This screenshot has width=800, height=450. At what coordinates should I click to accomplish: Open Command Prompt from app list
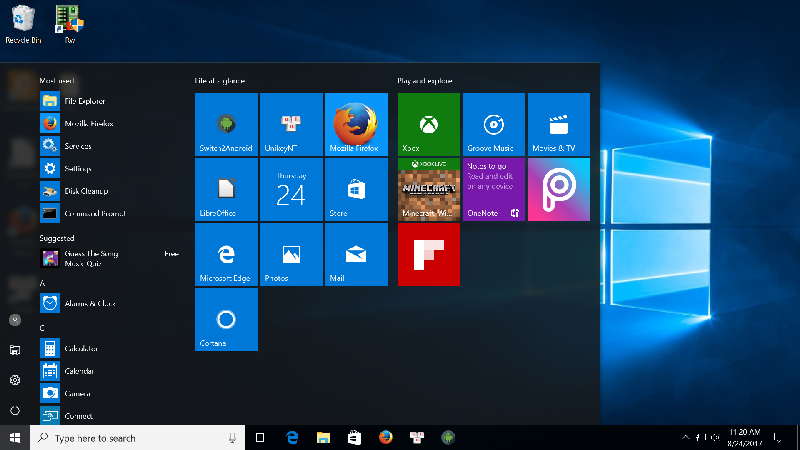110,213
